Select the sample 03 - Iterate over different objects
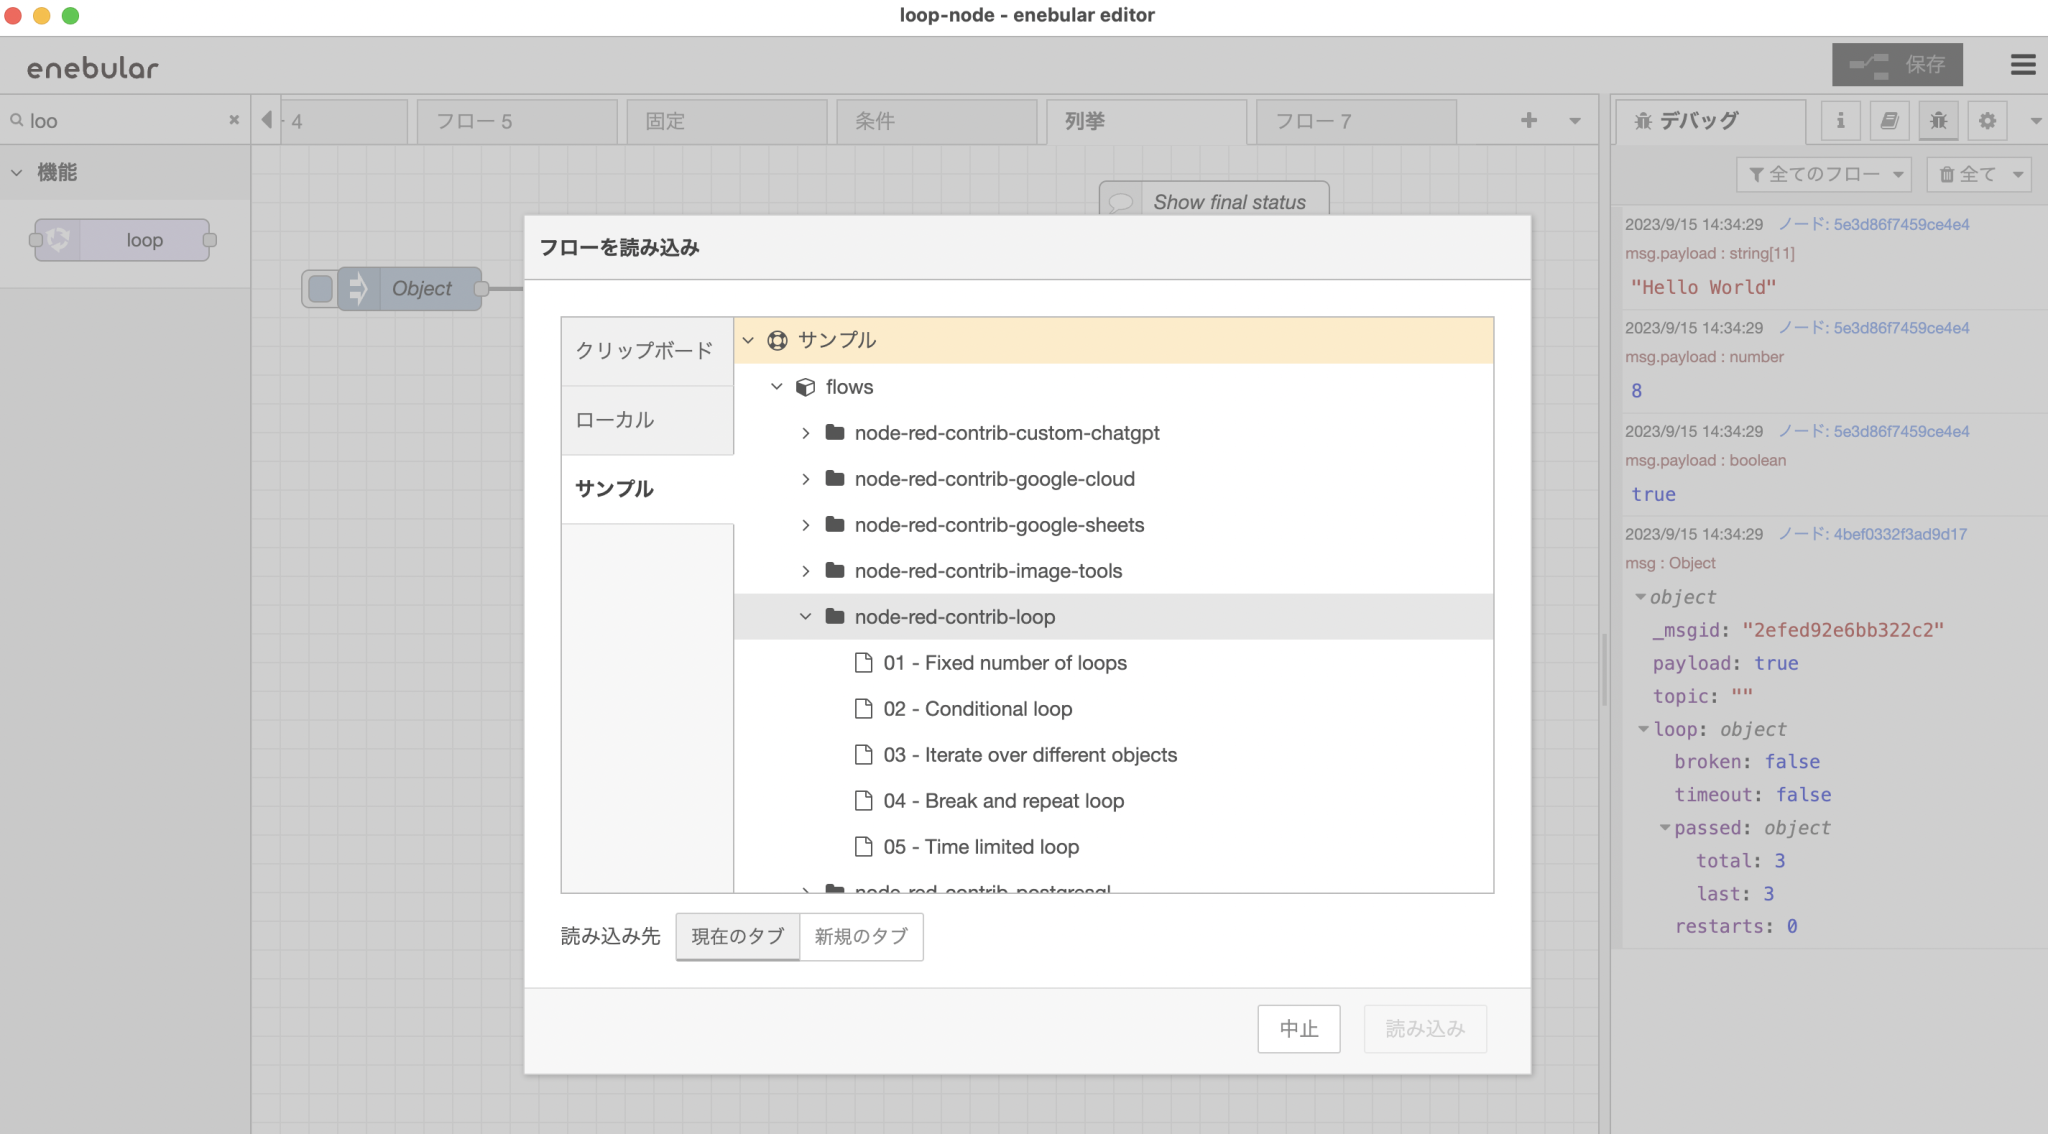Image resolution: width=2048 pixels, height=1134 pixels. (x=1030, y=754)
